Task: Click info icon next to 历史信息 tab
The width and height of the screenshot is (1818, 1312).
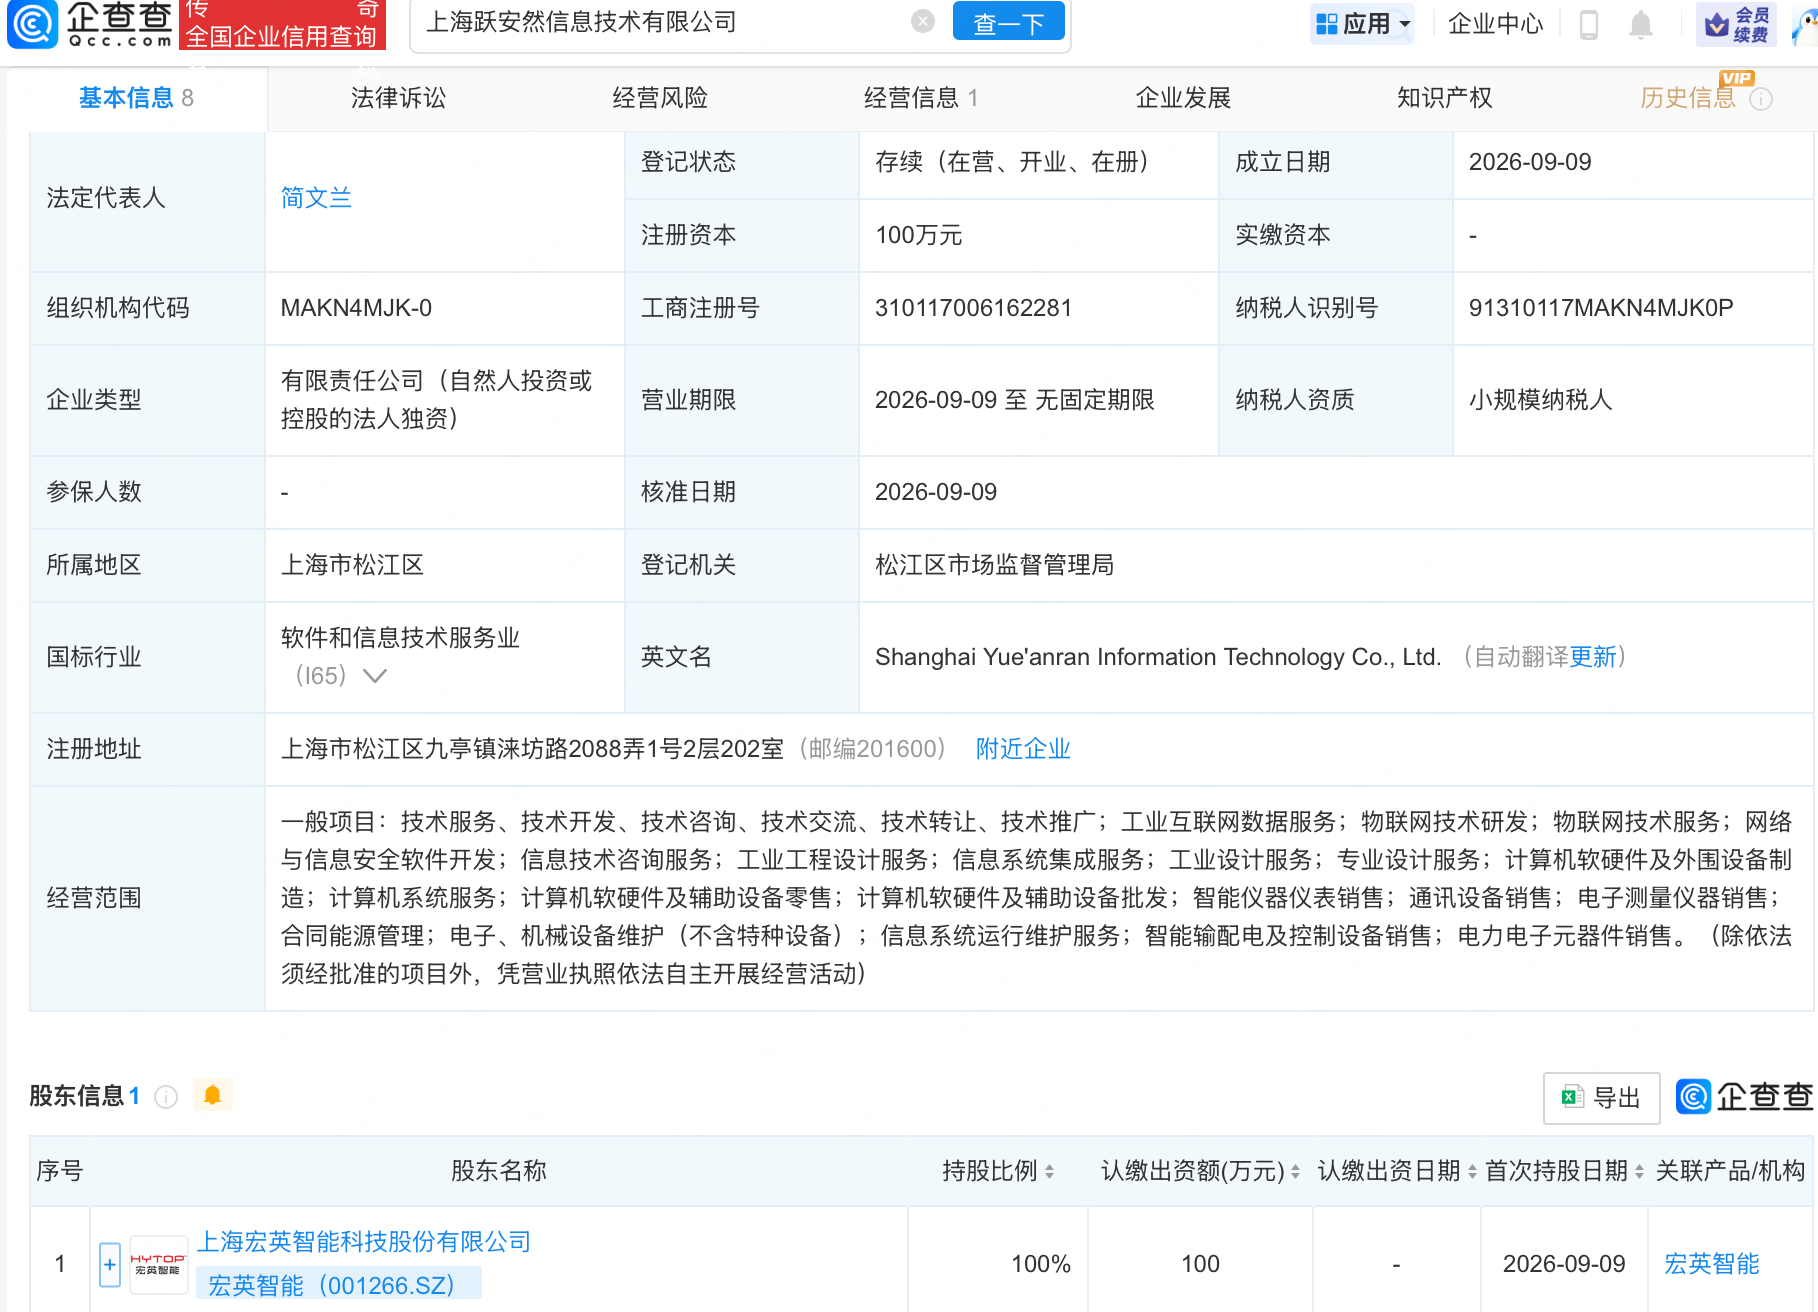Action: pos(1761,98)
